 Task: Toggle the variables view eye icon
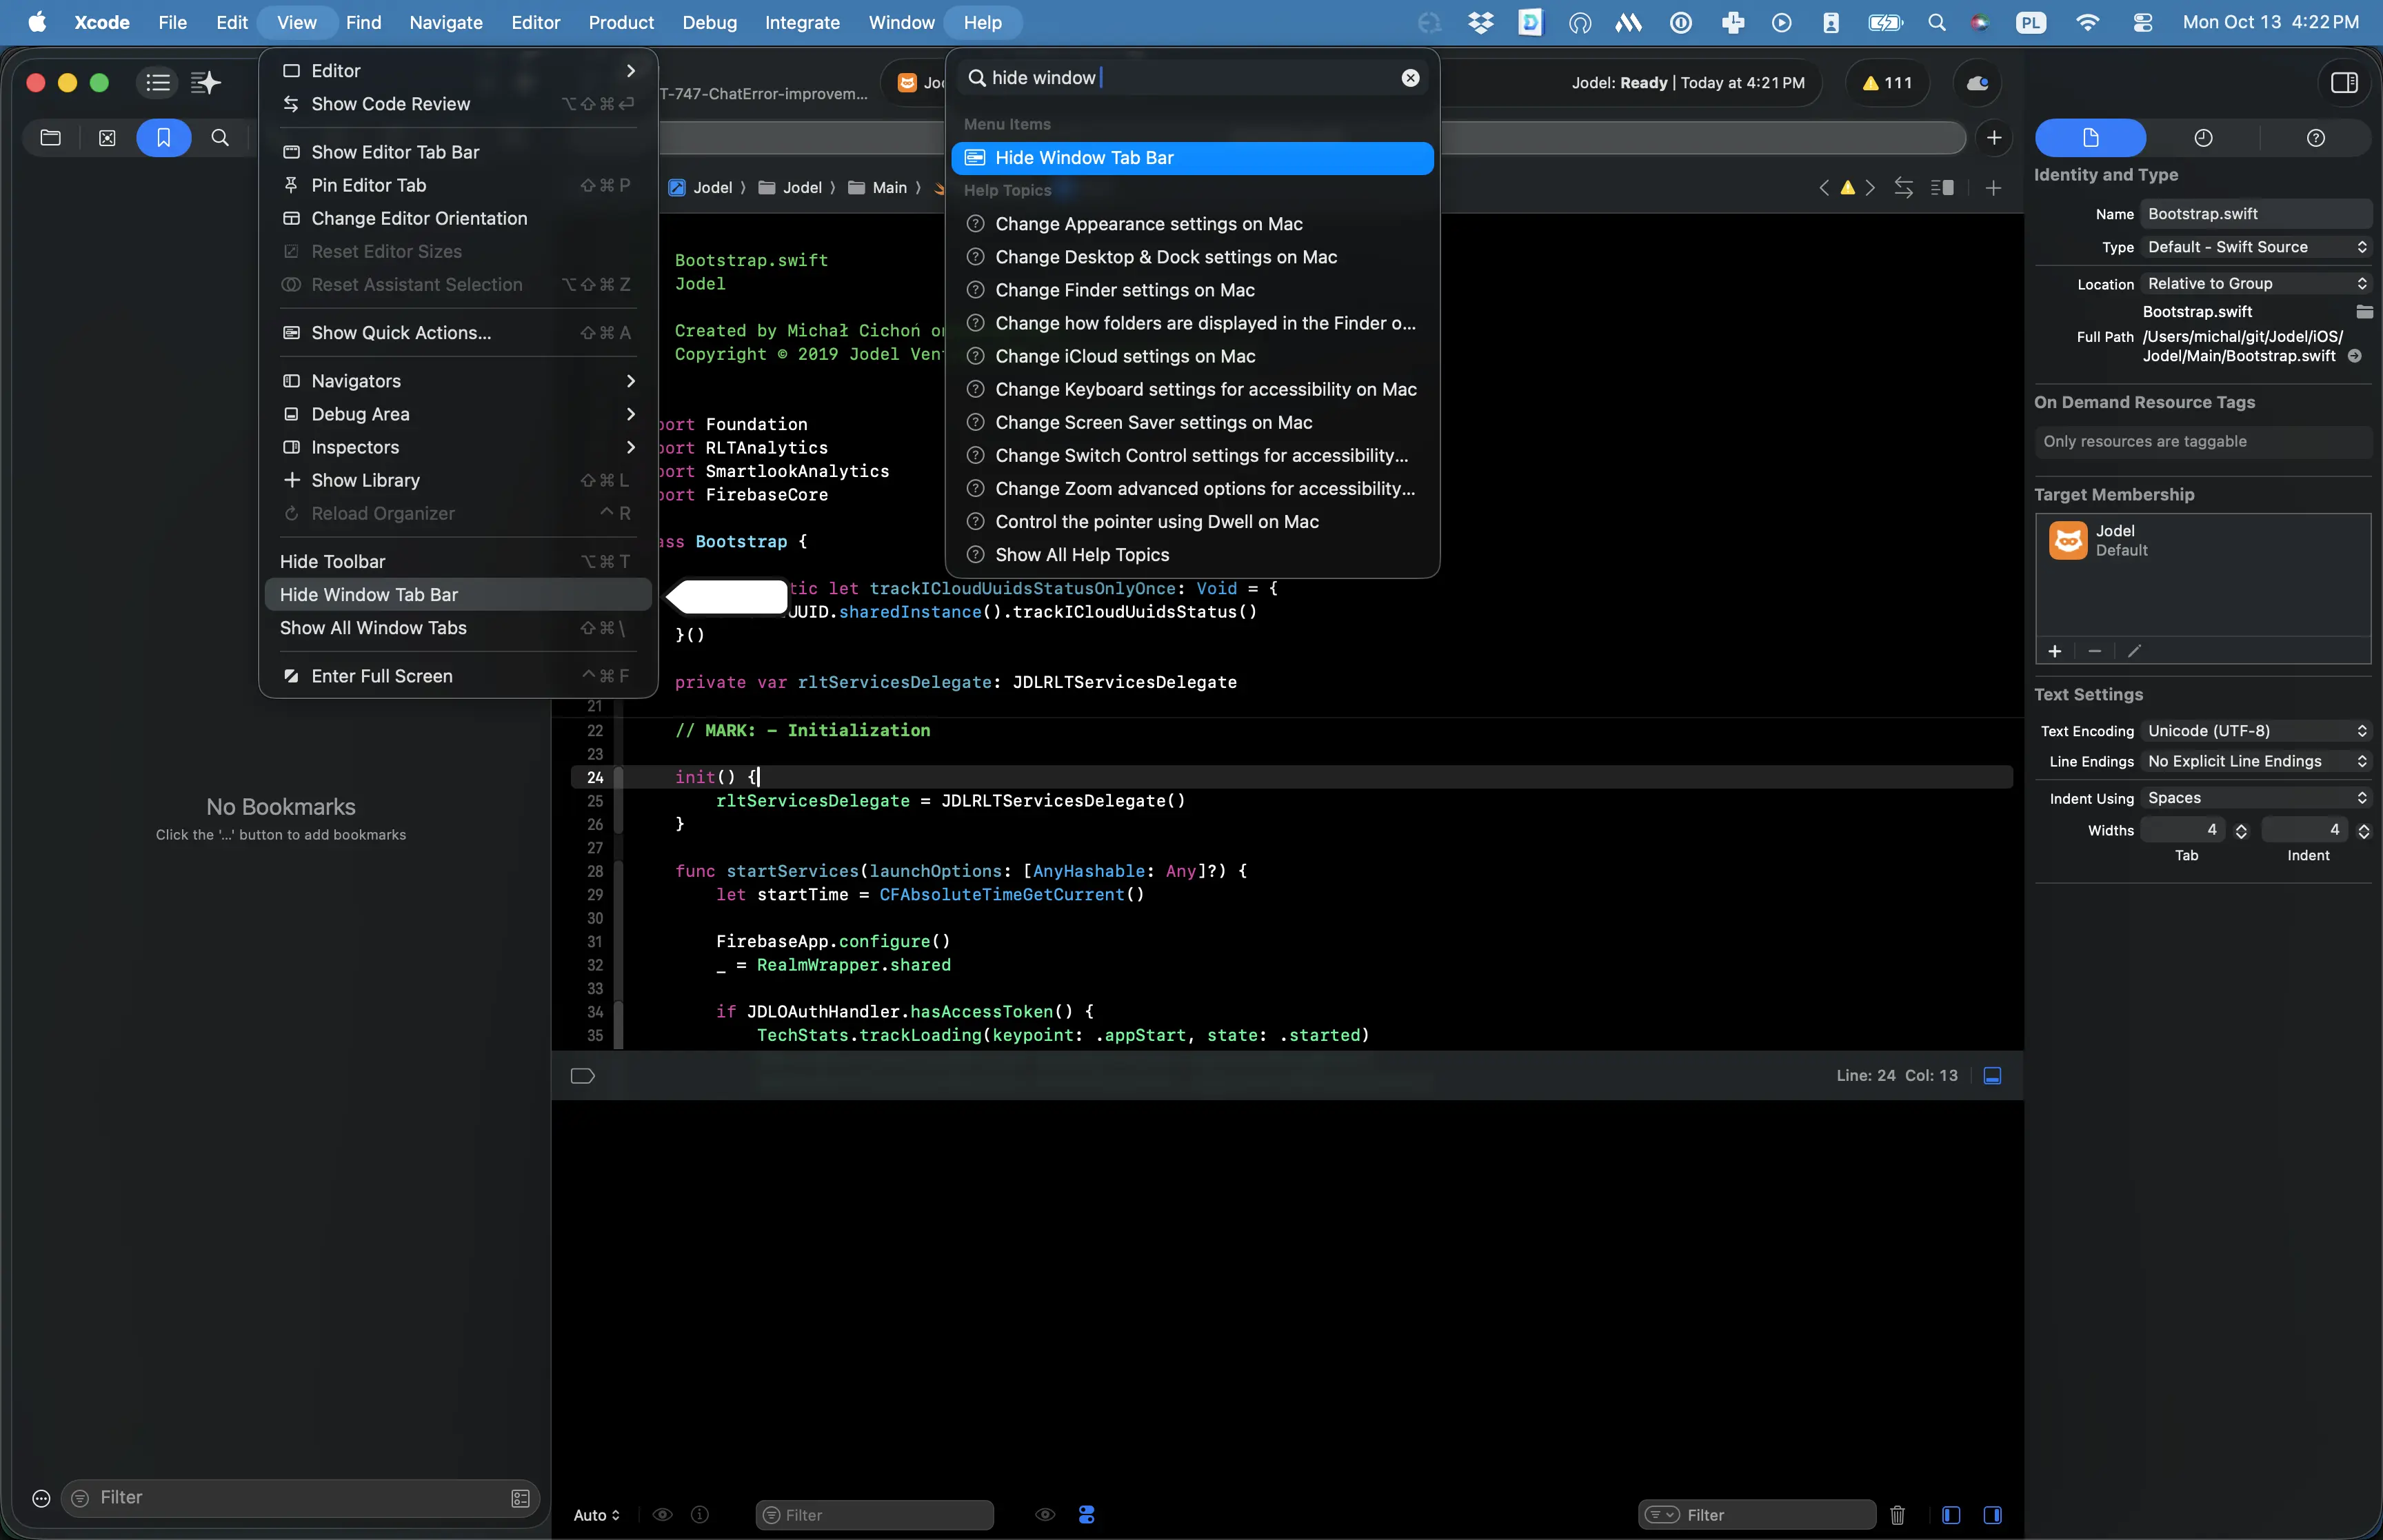(x=1044, y=1514)
